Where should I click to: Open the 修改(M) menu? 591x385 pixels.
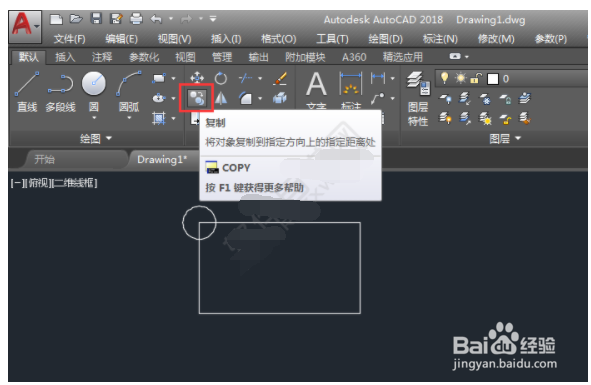coord(496,39)
